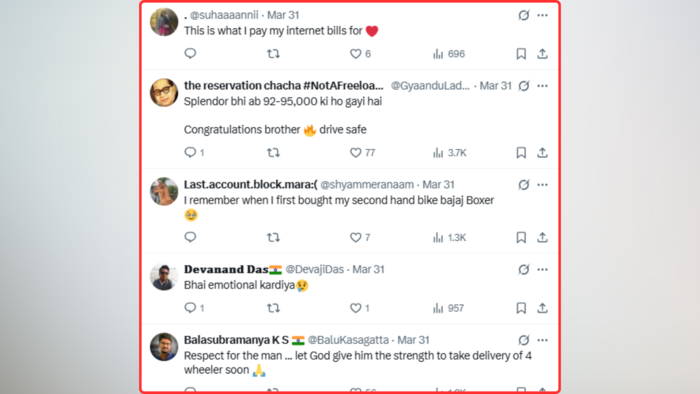Screen dimensions: 700x394
Task: Like the @suhaaaannii internet bills tweet
Action: (355, 54)
